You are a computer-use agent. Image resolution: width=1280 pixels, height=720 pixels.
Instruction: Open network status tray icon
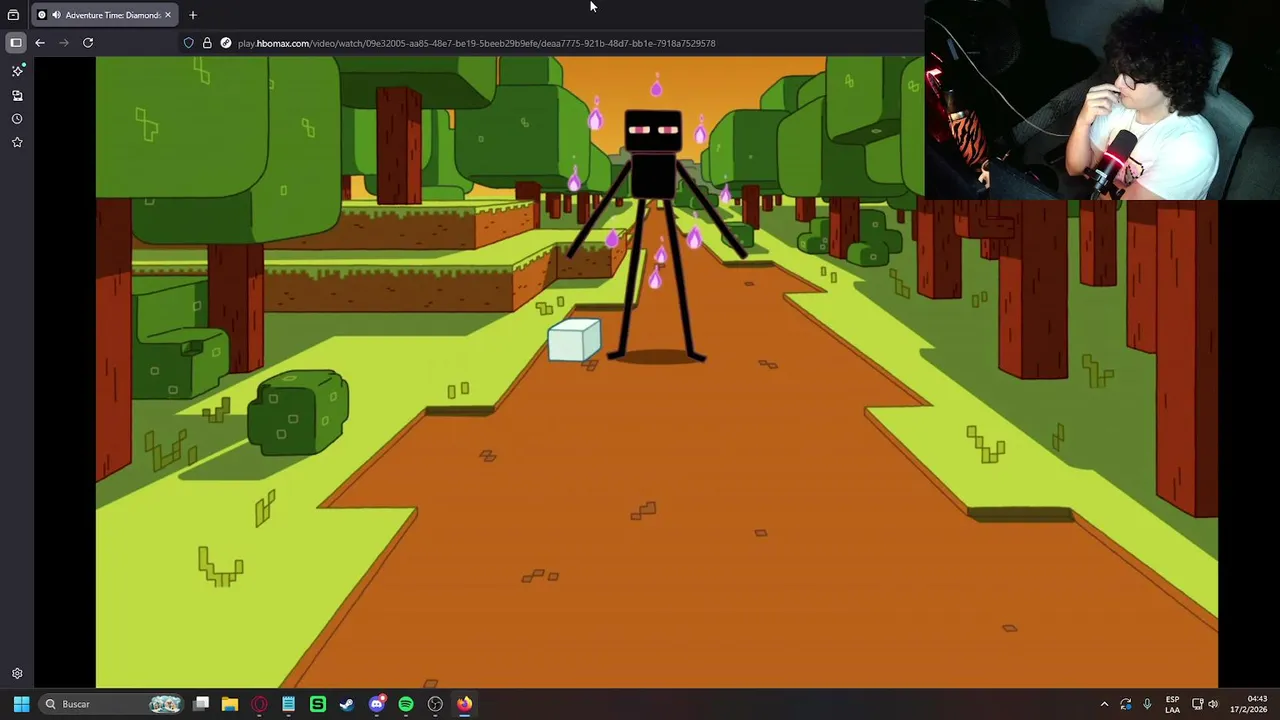1197,704
